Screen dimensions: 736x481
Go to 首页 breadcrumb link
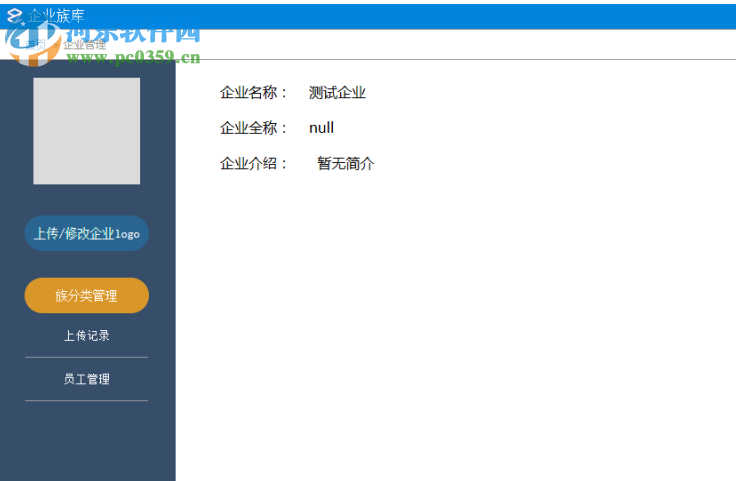pos(36,45)
